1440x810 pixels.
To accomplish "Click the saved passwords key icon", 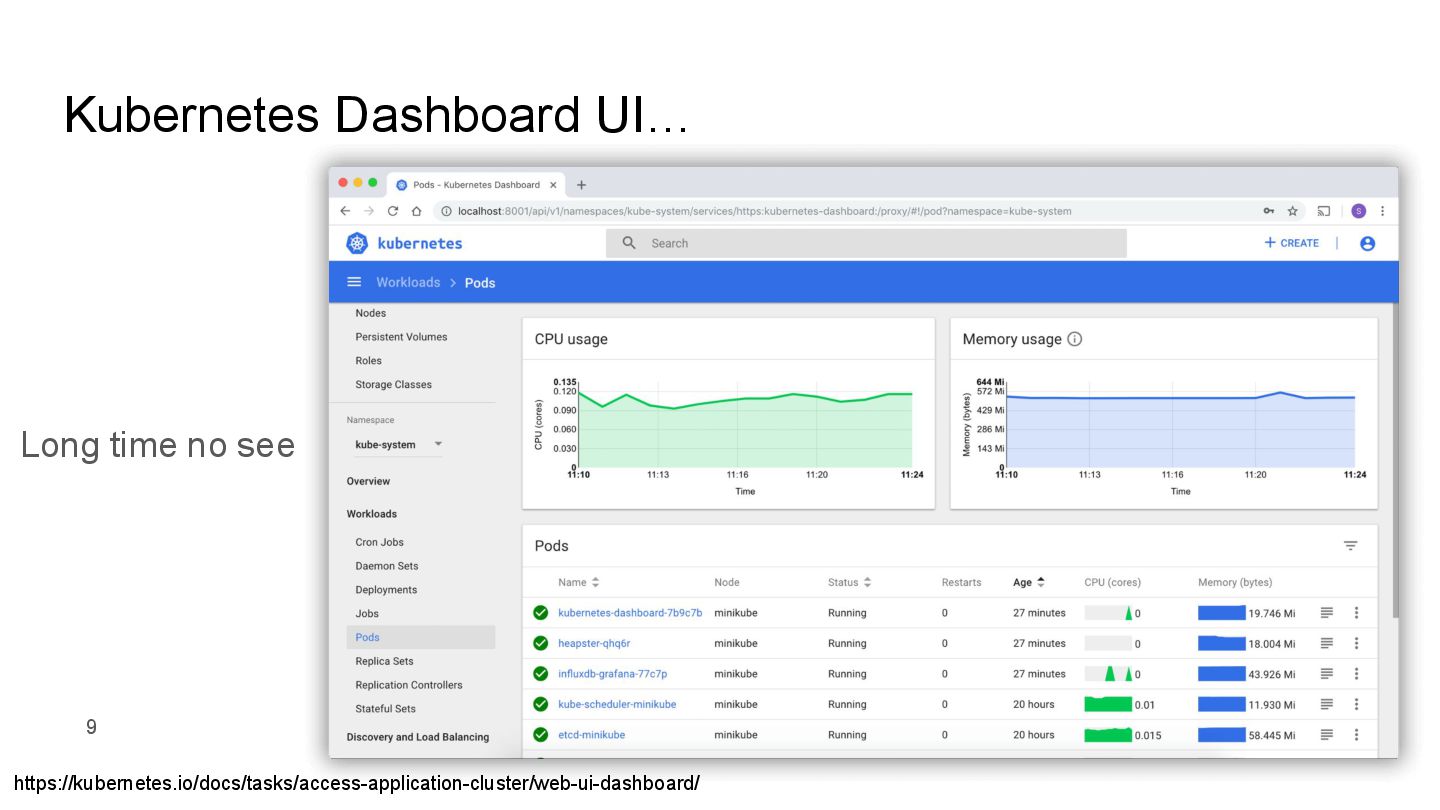I will tap(1268, 211).
